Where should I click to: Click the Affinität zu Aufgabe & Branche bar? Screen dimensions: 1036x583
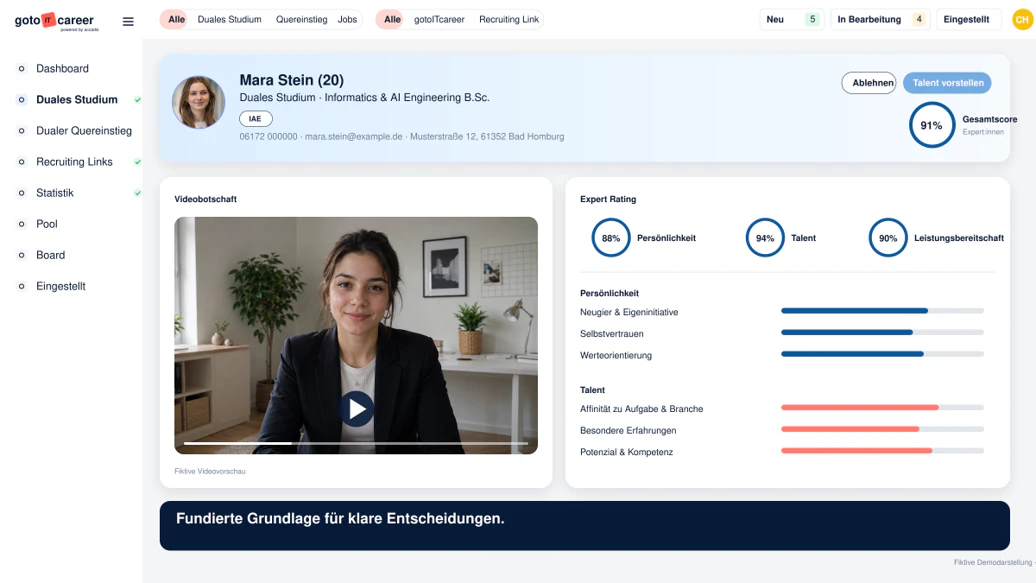(x=882, y=408)
